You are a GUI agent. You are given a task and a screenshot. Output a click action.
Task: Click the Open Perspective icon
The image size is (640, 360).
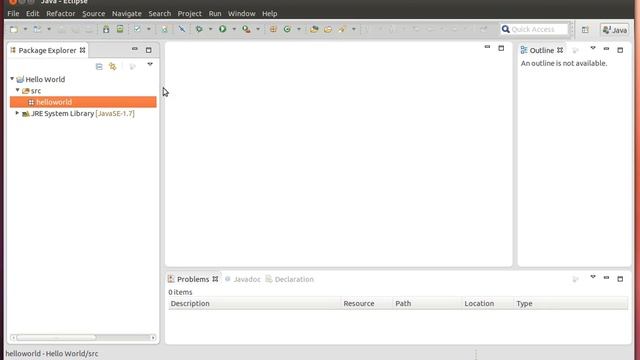click(585, 30)
